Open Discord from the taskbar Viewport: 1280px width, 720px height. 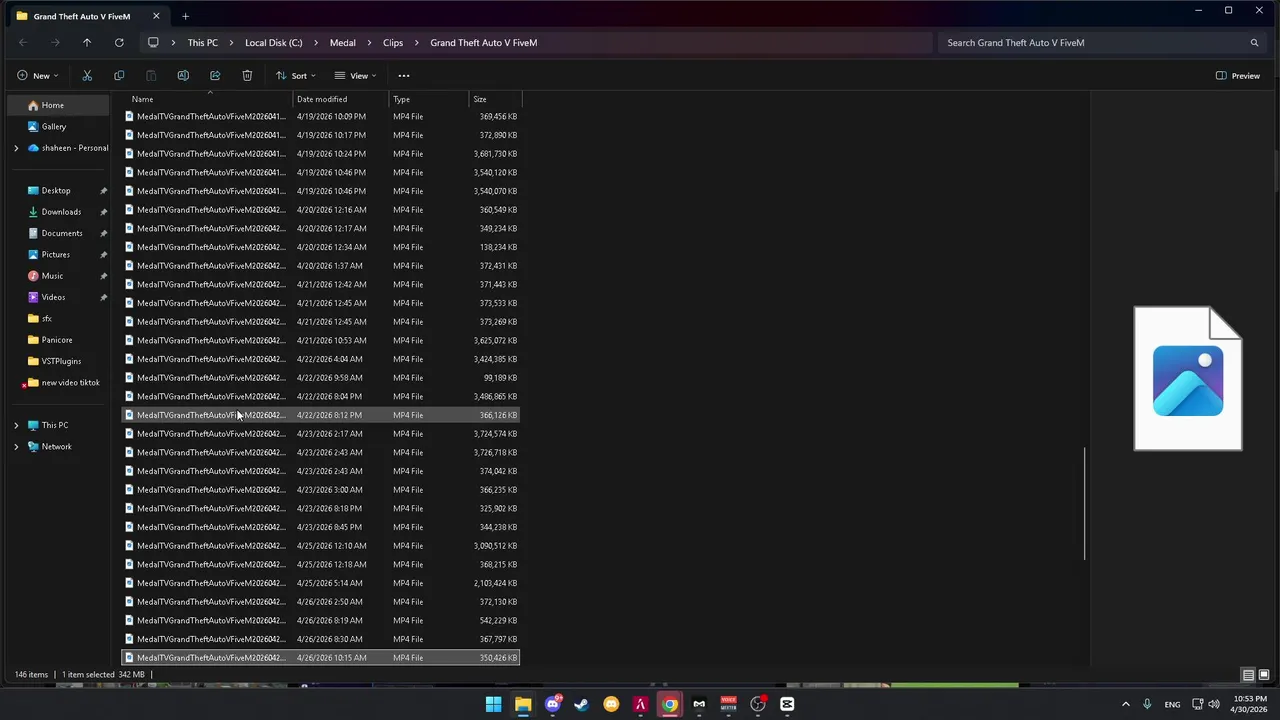552,704
